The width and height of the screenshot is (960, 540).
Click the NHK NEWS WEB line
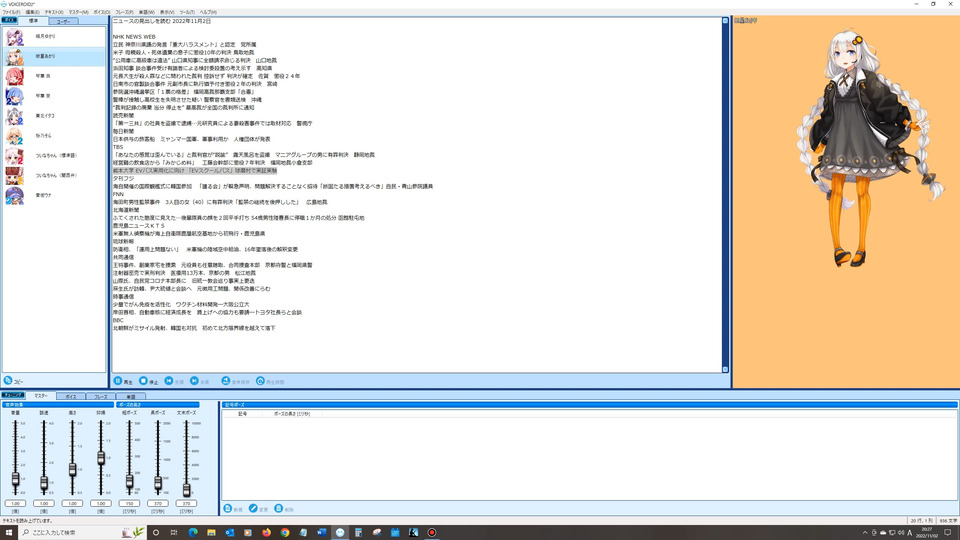pos(134,37)
